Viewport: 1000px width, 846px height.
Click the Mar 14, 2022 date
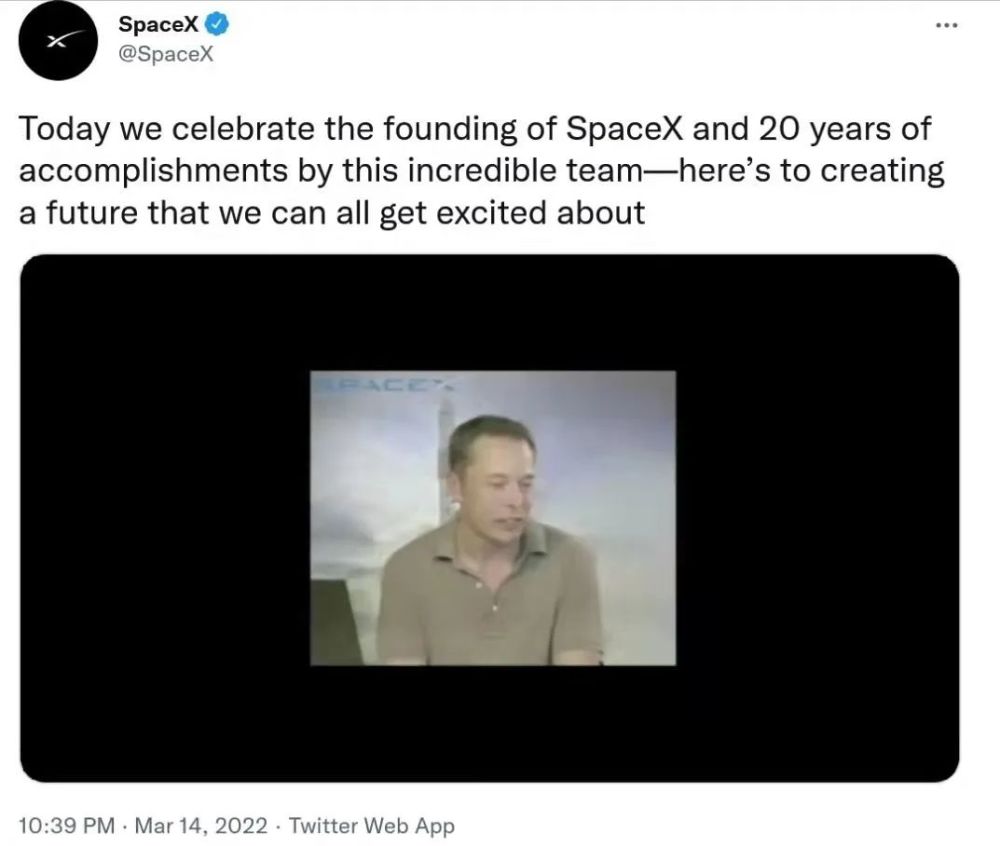pyautogui.click(x=200, y=826)
